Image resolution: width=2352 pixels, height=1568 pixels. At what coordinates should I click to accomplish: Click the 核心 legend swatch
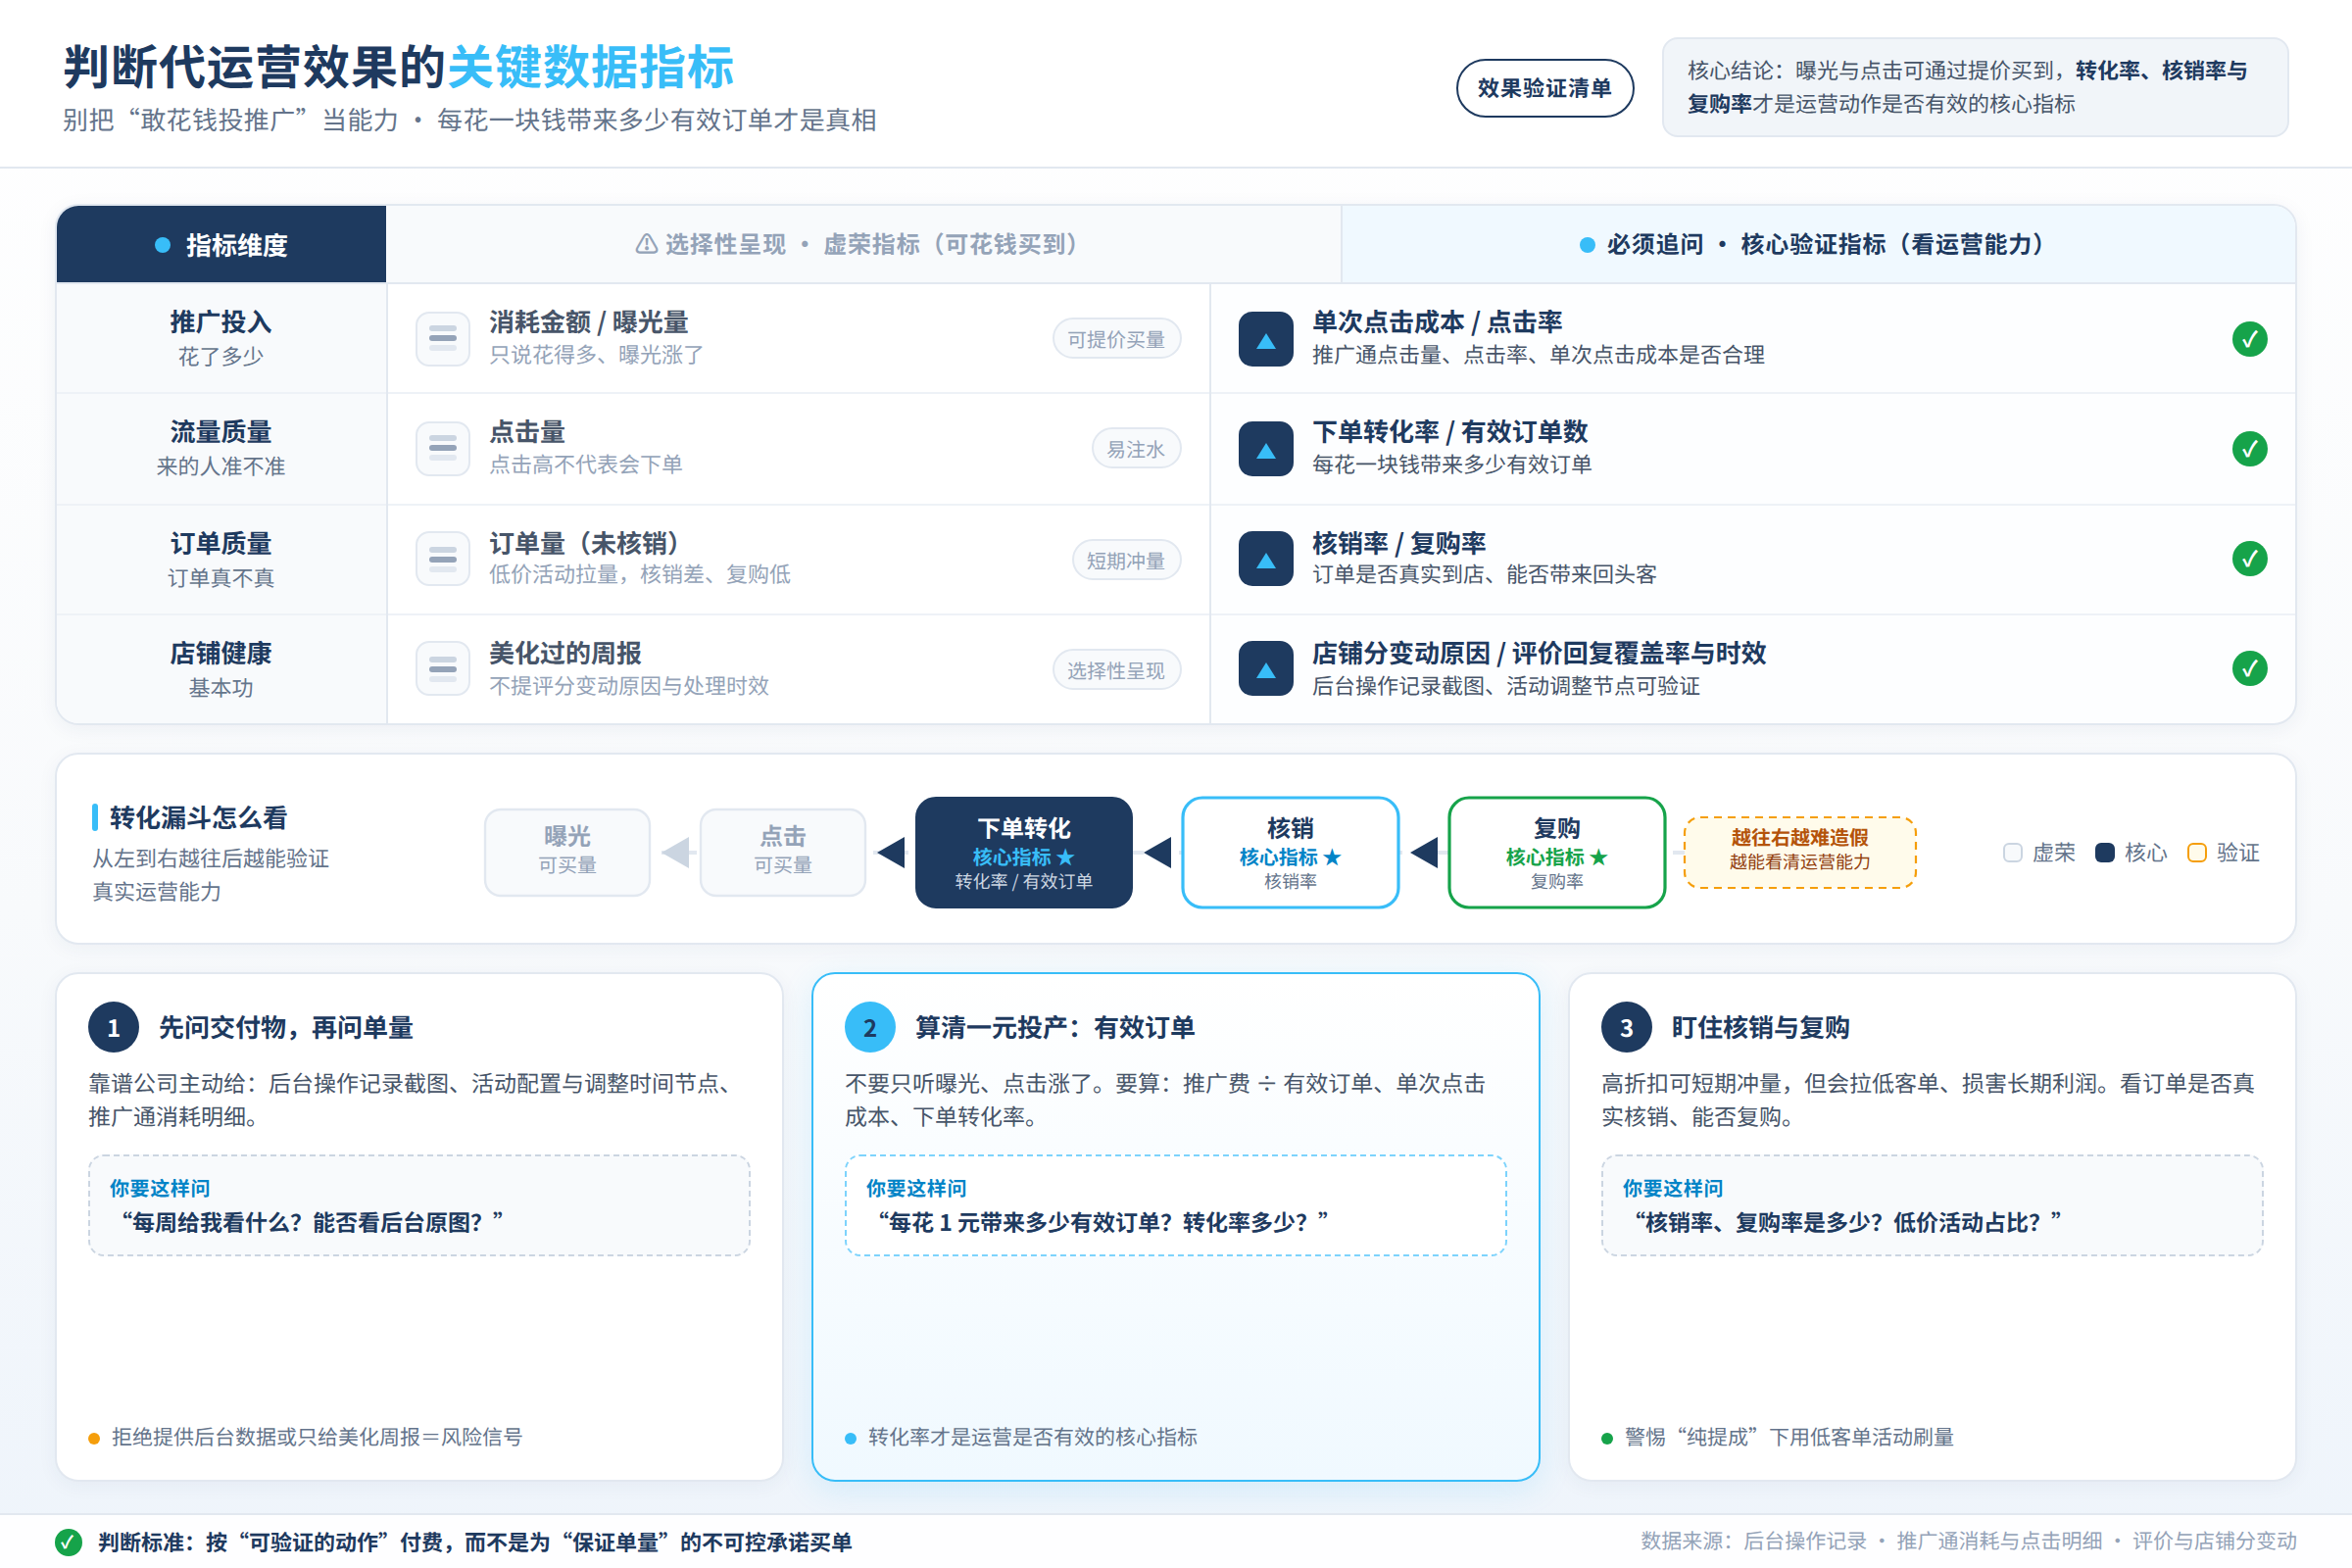[x=2105, y=852]
